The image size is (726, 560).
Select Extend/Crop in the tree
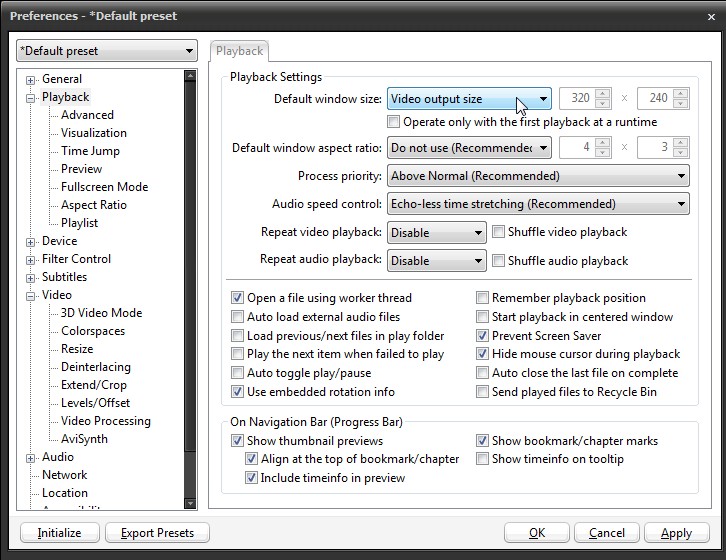[x=94, y=385]
